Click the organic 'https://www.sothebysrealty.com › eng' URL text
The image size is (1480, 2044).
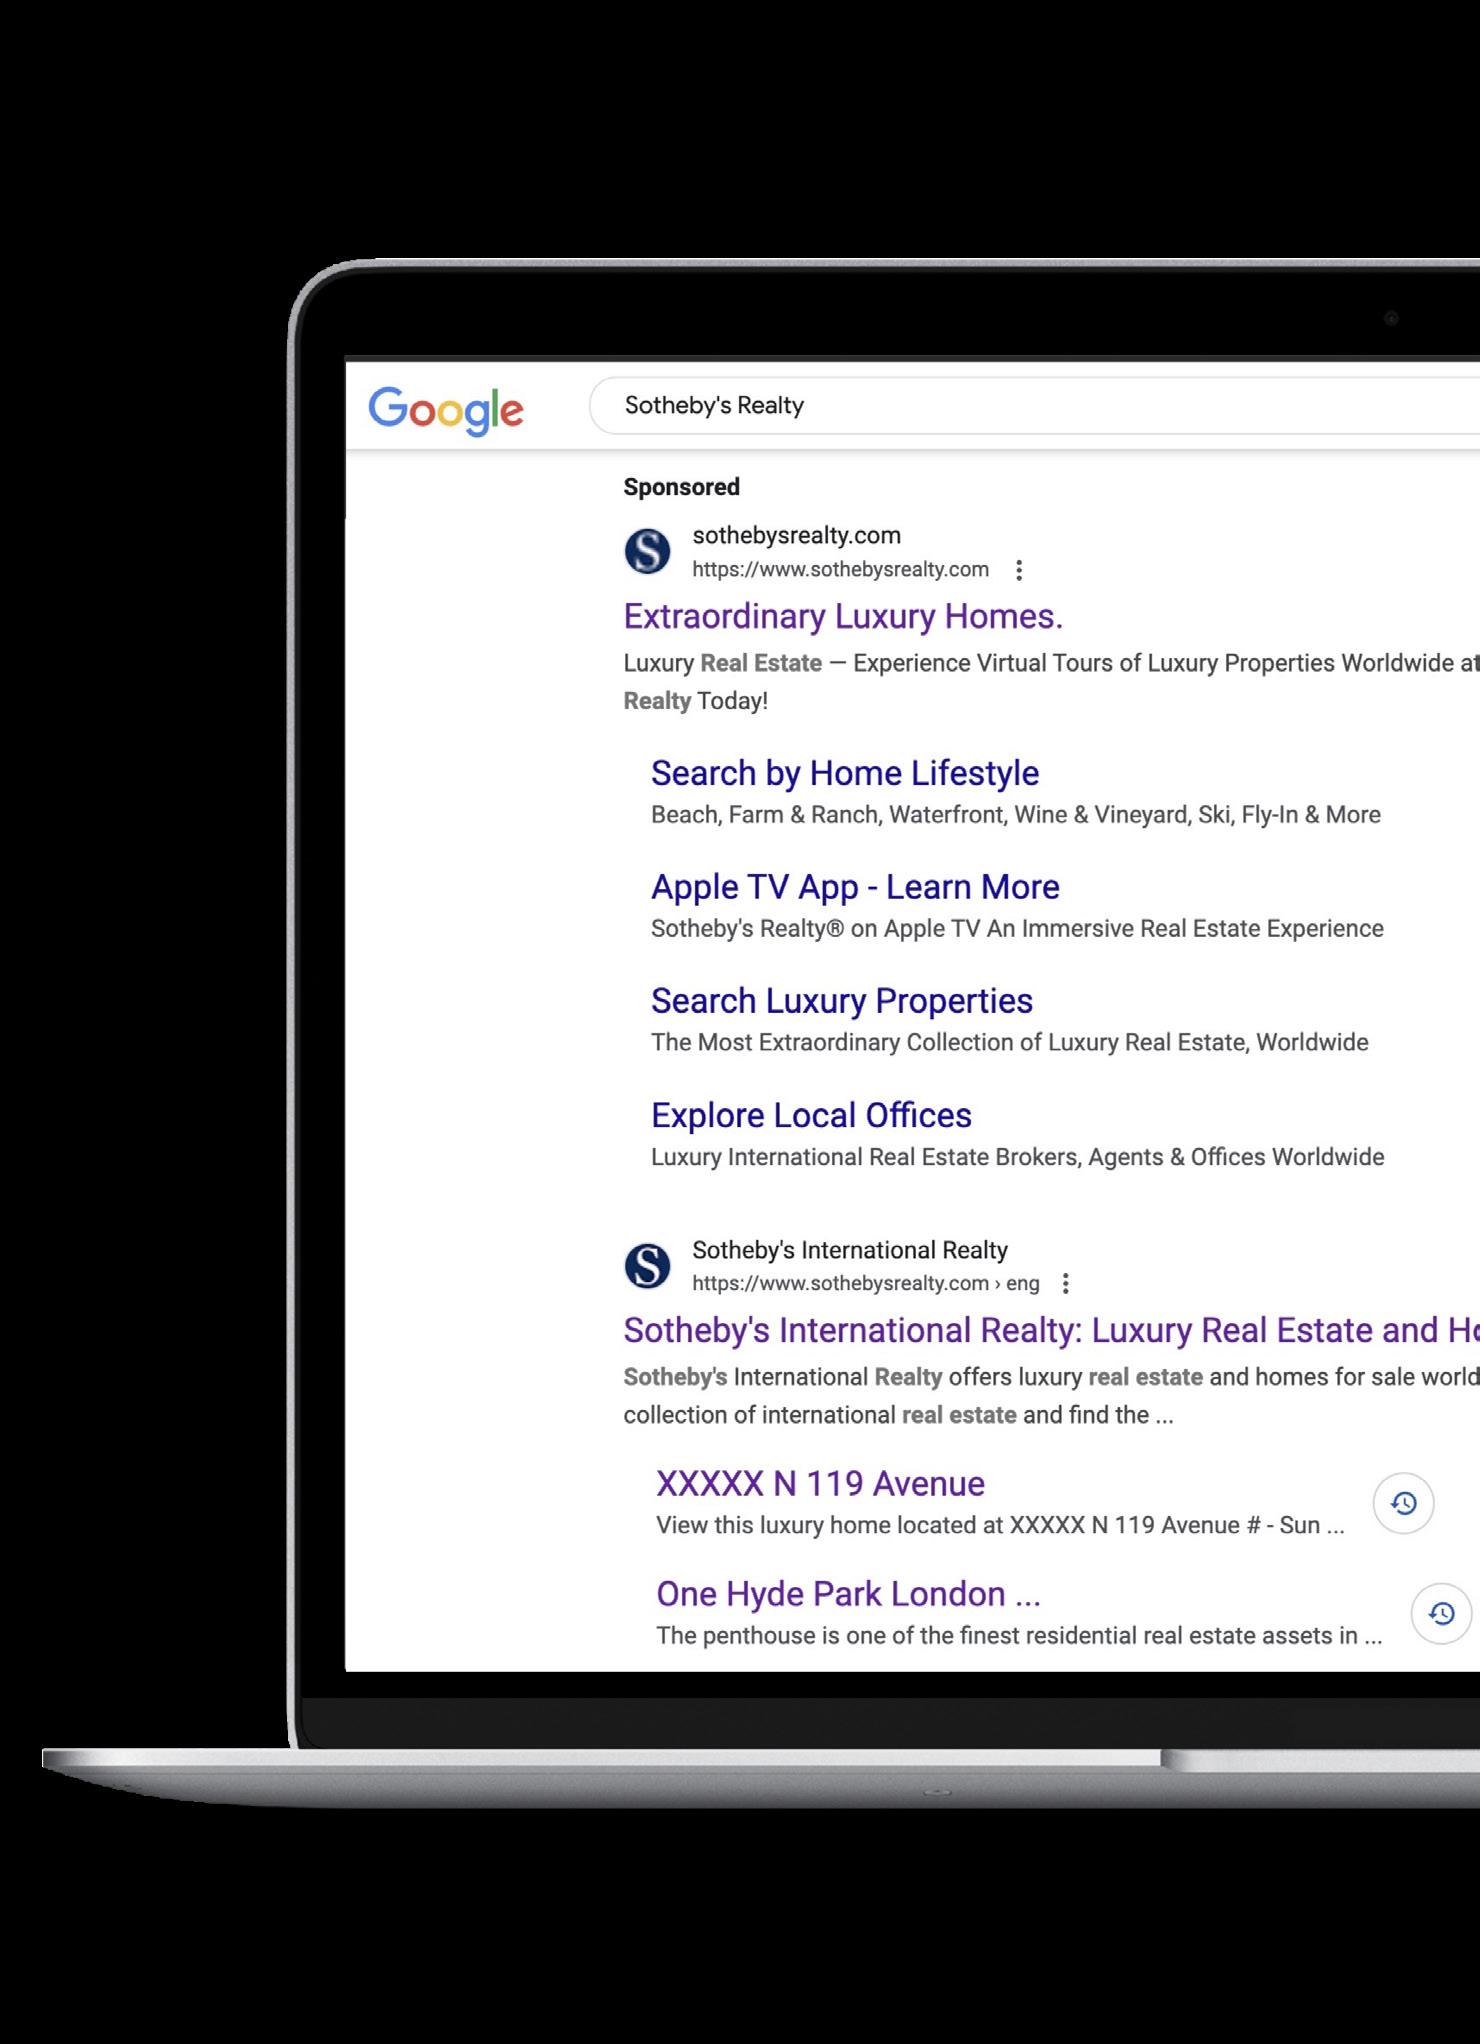866,1283
